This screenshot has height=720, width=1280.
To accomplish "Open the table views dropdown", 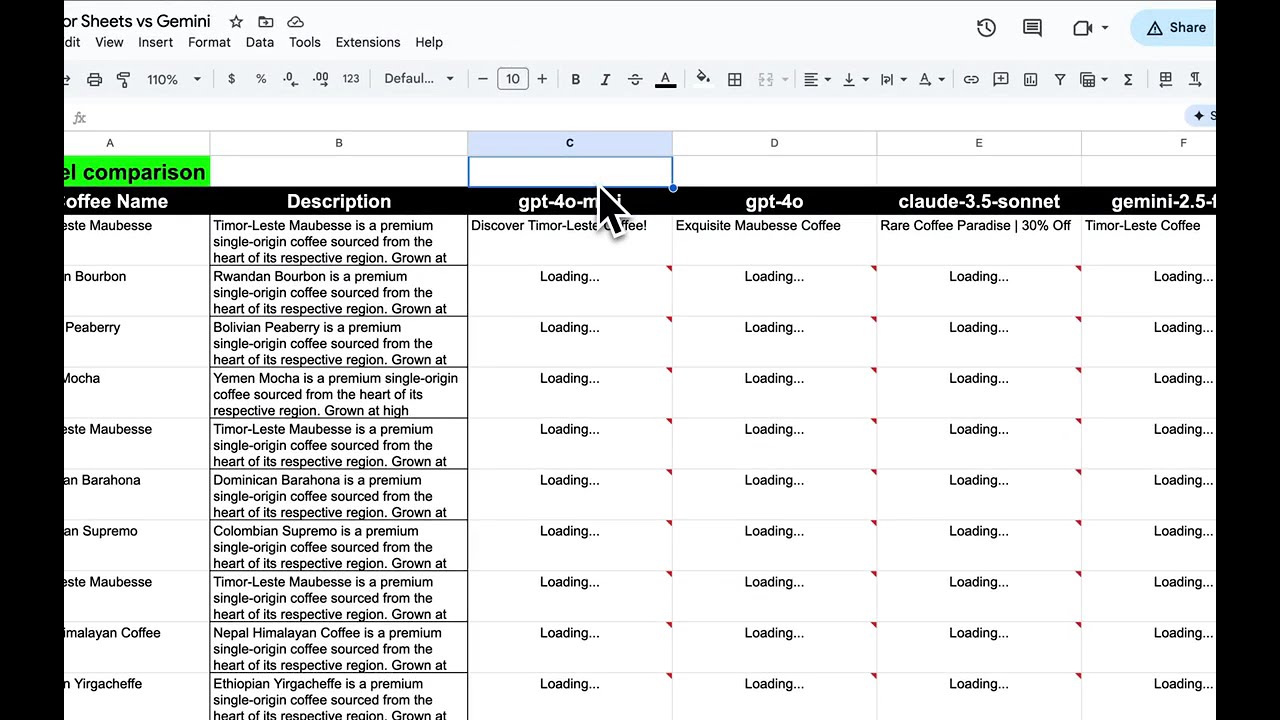I will [x=1093, y=79].
